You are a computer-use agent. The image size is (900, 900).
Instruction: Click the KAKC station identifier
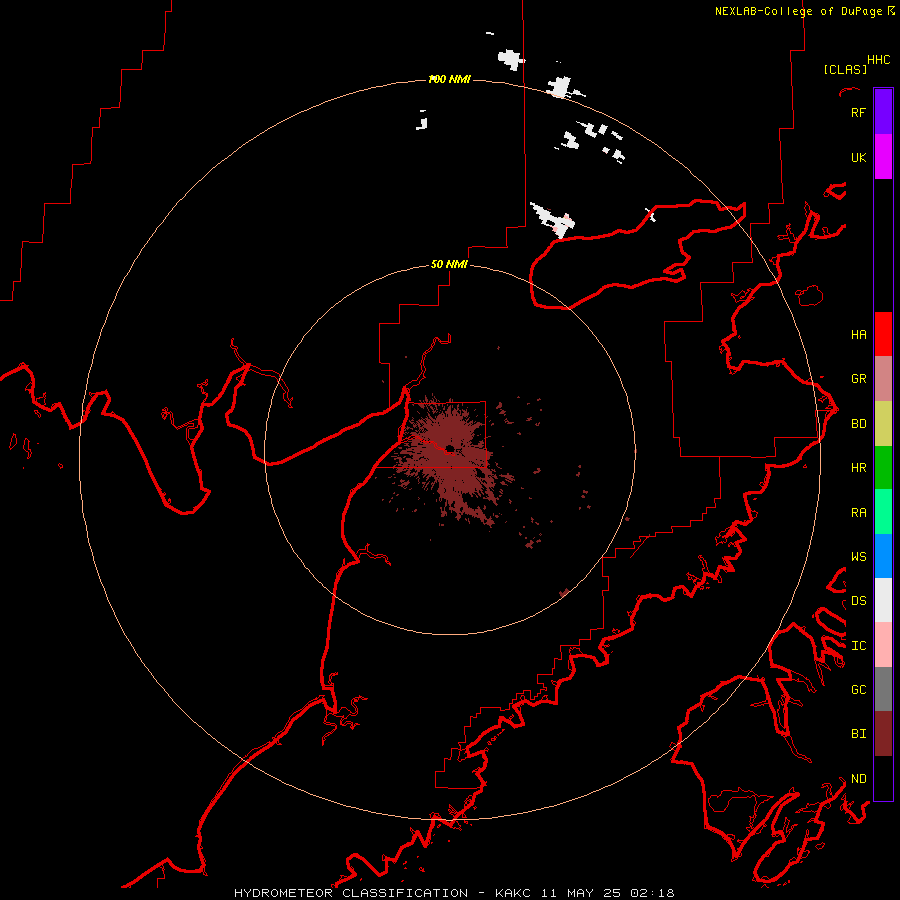click(x=513, y=893)
